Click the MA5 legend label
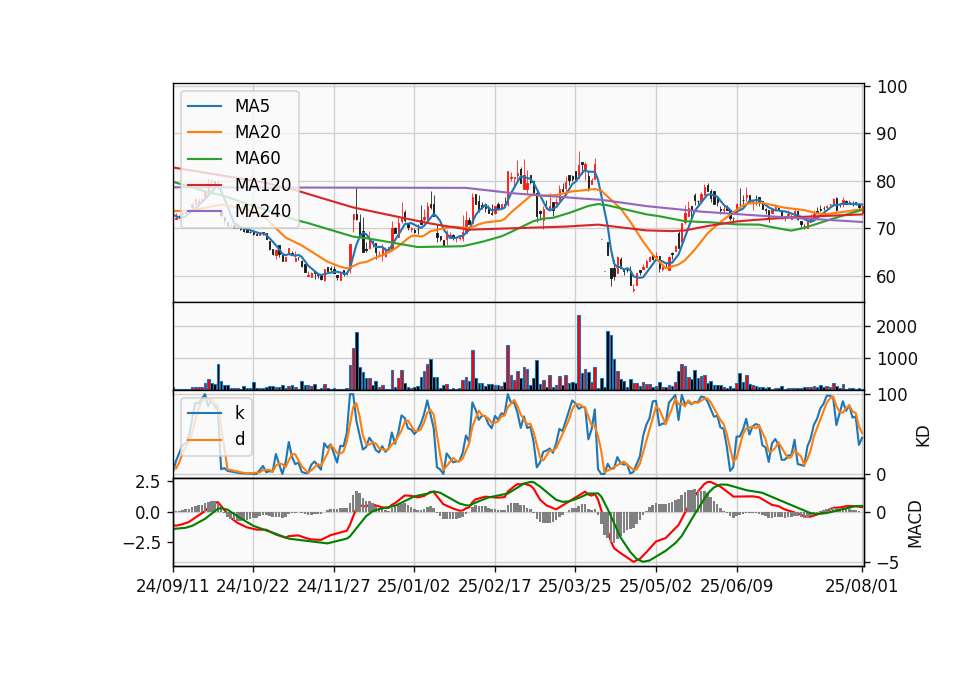 coord(252,106)
